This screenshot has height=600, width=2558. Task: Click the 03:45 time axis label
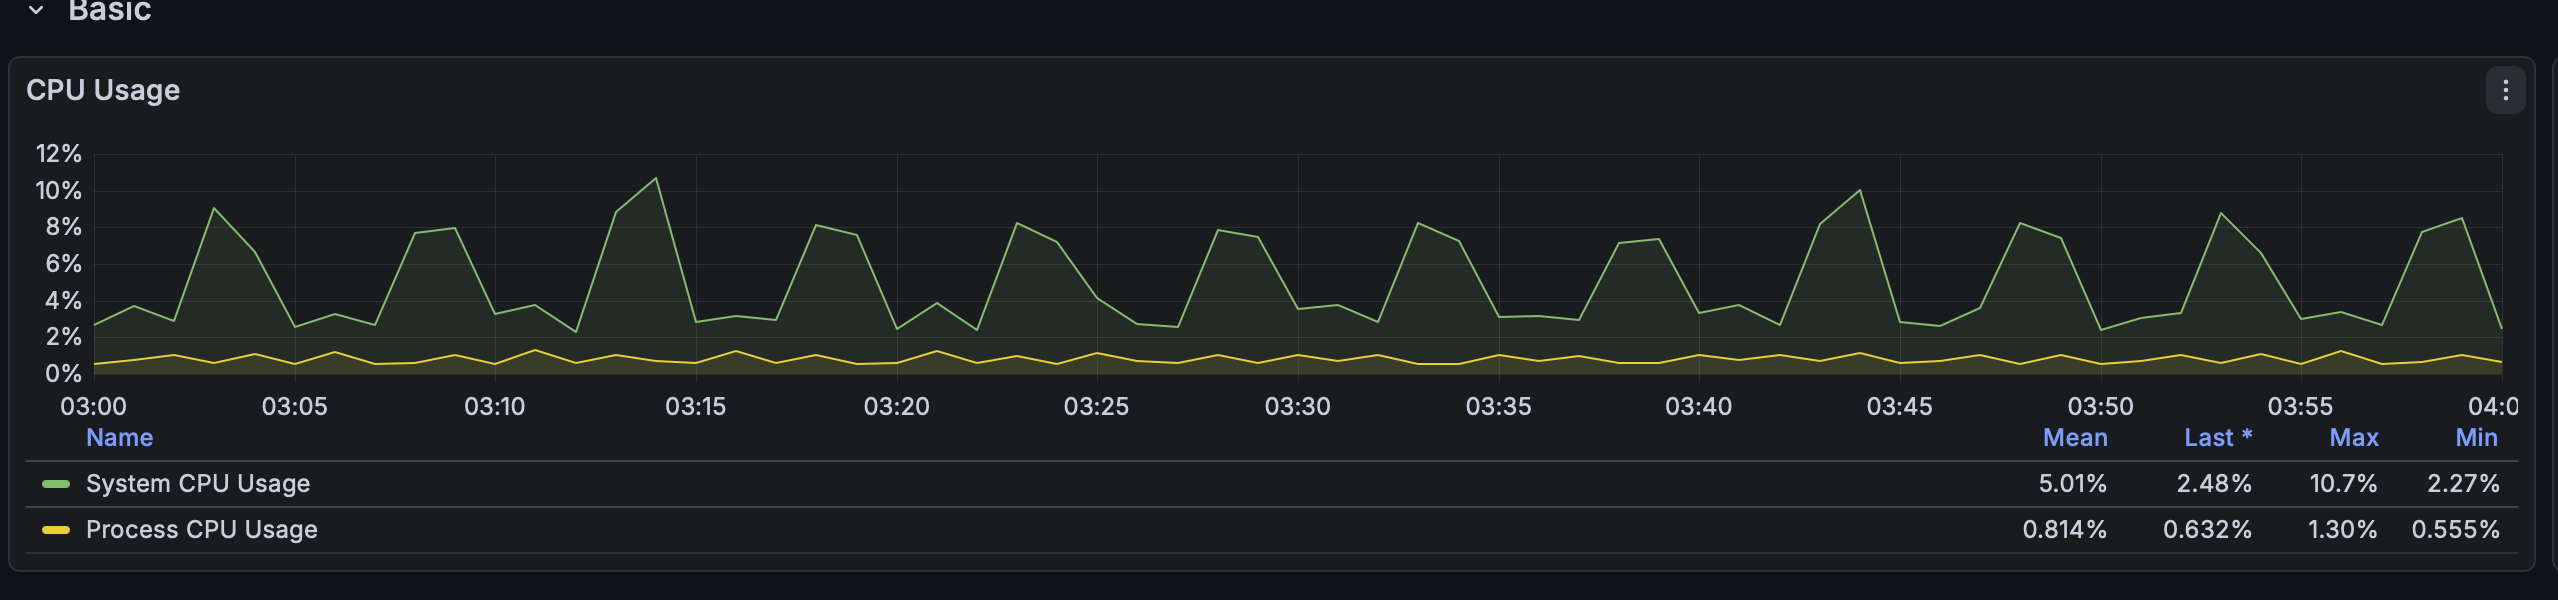pos(1899,407)
